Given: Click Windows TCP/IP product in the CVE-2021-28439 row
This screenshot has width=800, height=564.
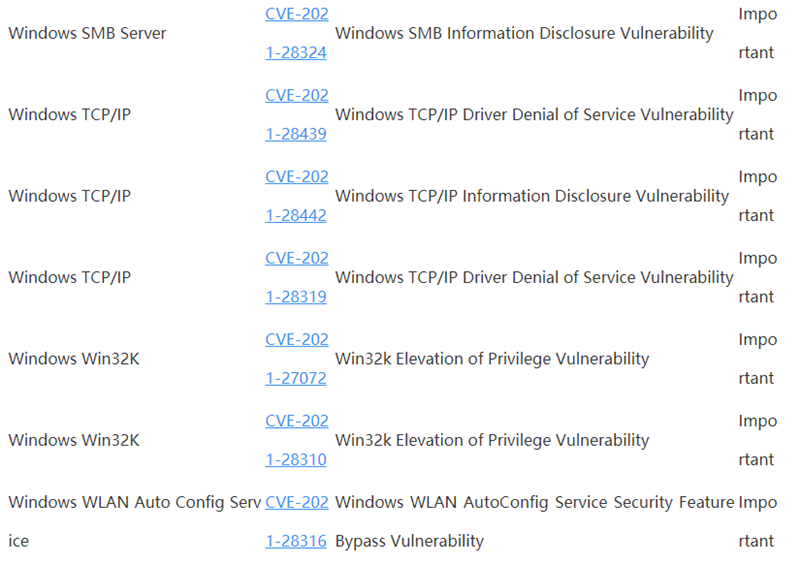Looking at the screenshot, I should pos(69,115).
